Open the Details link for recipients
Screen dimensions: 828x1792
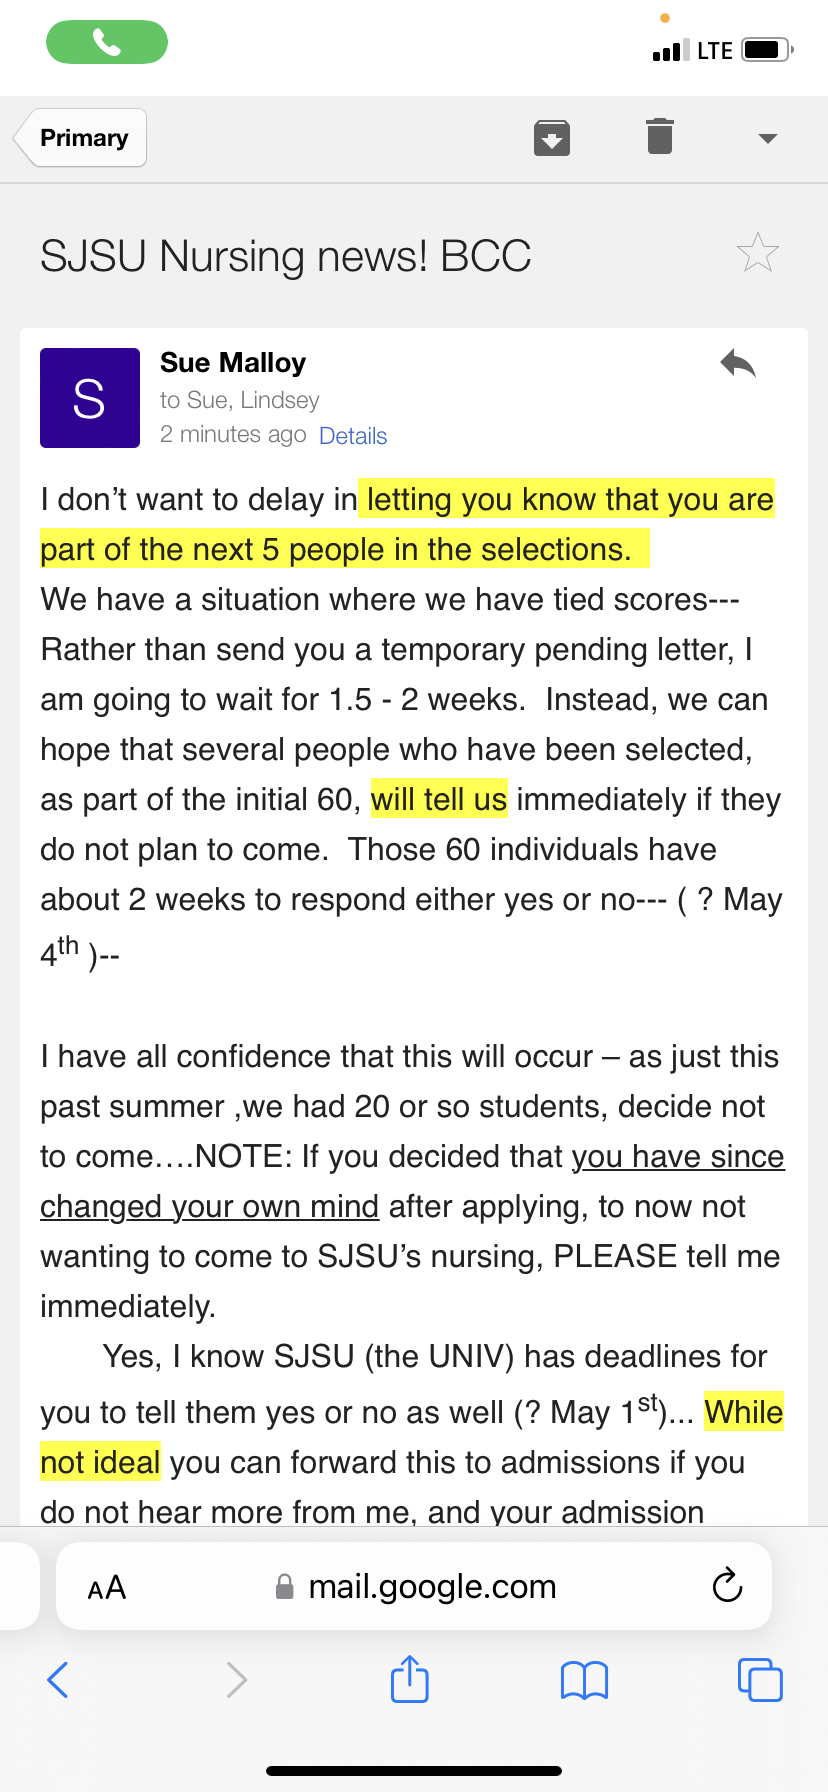[x=353, y=436]
